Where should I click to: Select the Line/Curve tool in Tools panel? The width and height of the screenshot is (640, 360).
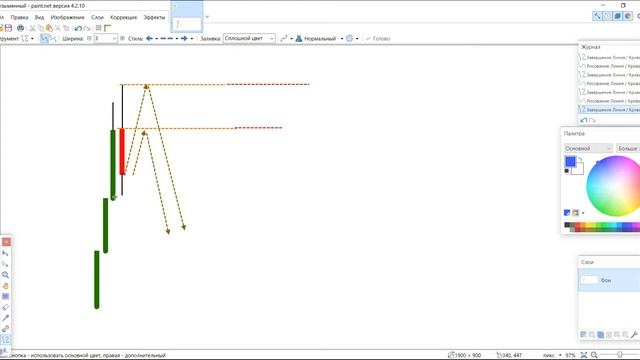click(5, 339)
